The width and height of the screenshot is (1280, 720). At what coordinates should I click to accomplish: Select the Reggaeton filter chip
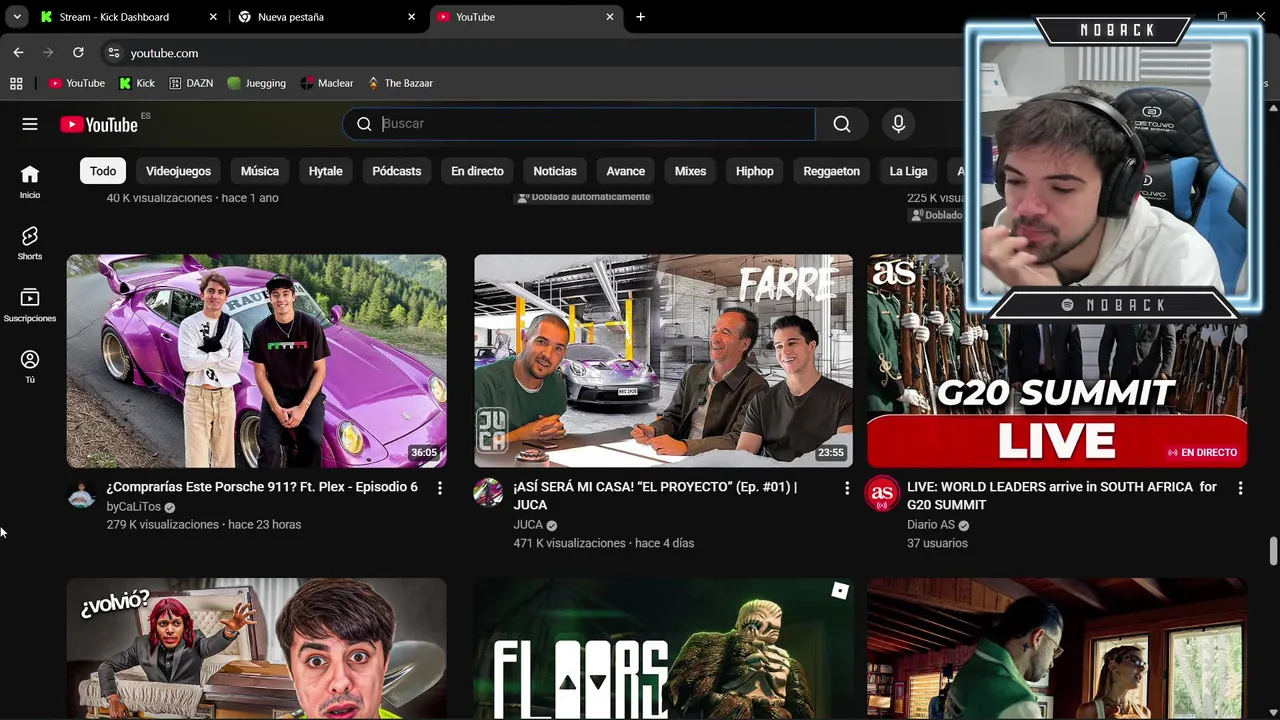coord(831,171)
